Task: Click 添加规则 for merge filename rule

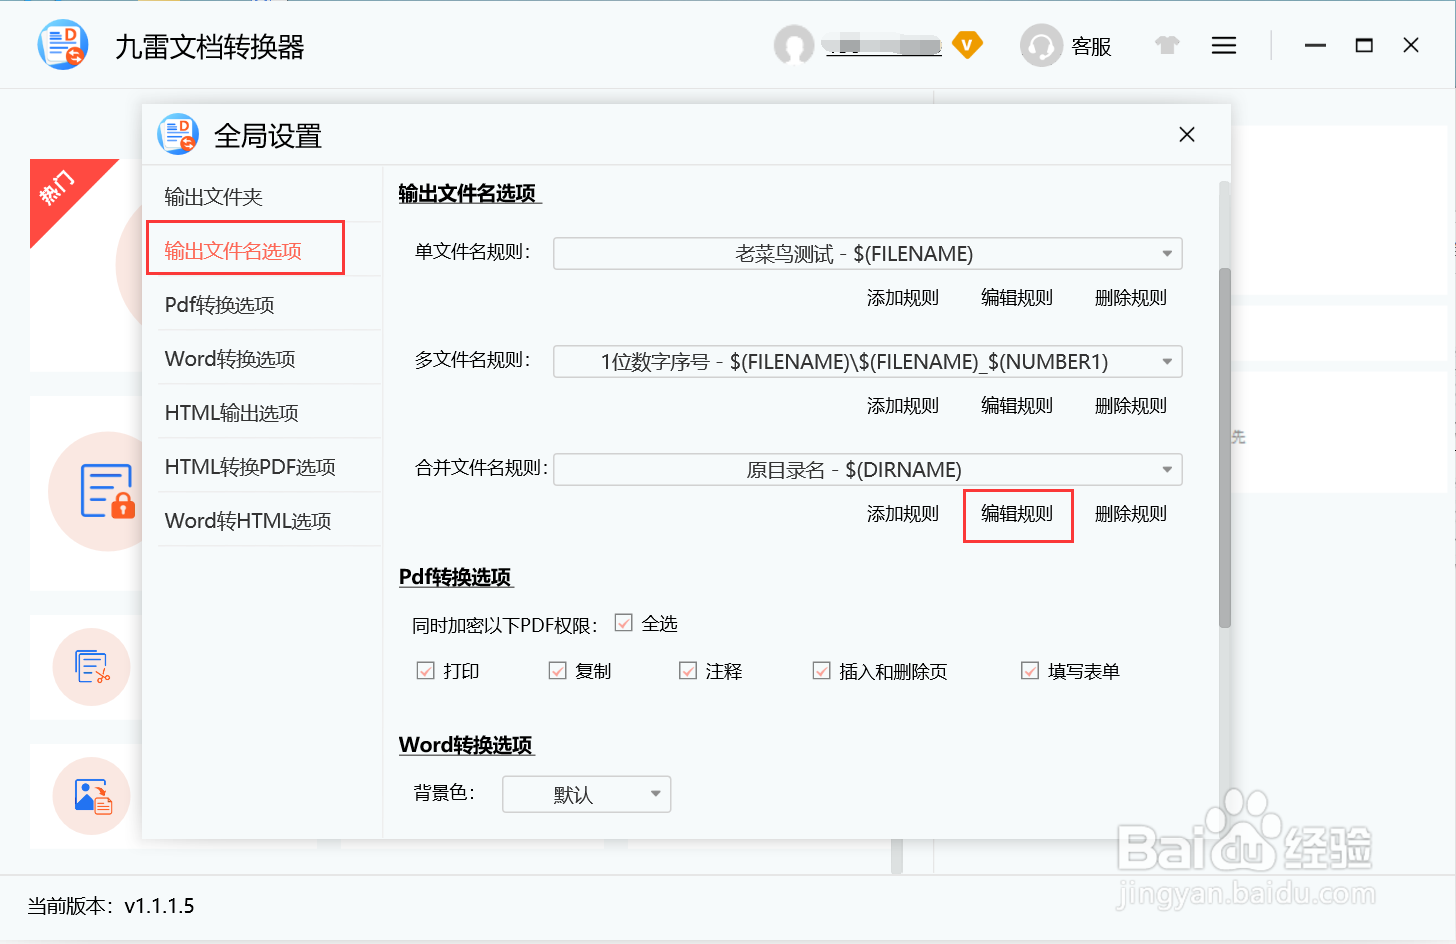Action: (903, 514)
